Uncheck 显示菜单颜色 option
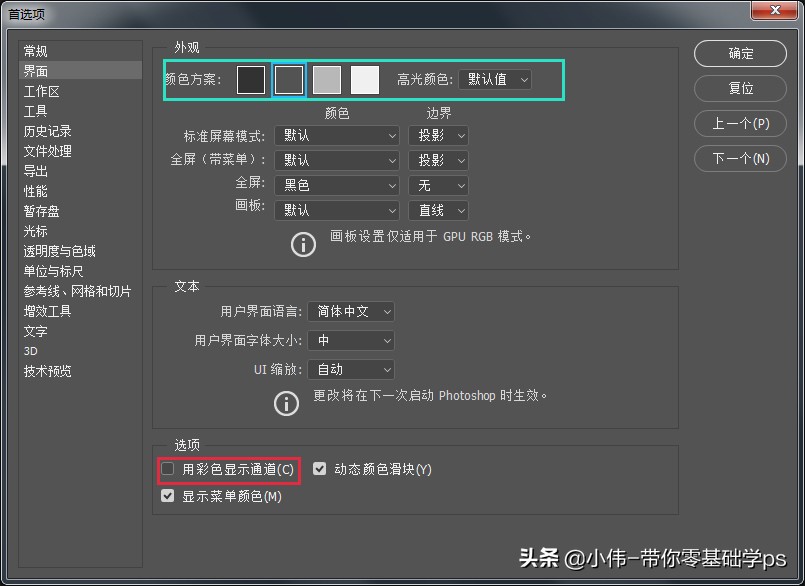805x586 pixels. pos(167,495)
